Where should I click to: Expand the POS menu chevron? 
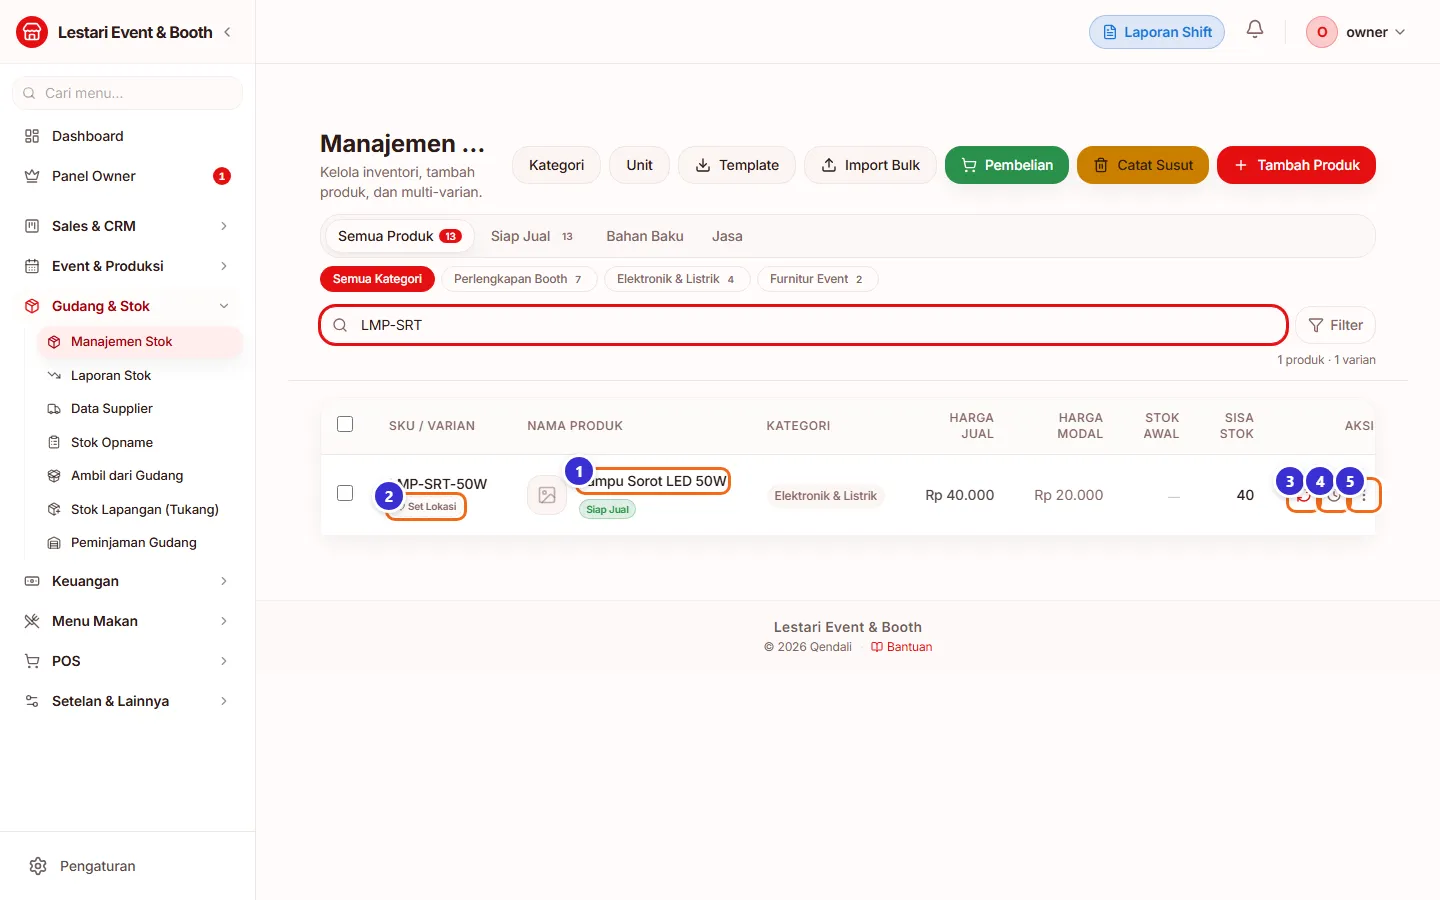224,661
